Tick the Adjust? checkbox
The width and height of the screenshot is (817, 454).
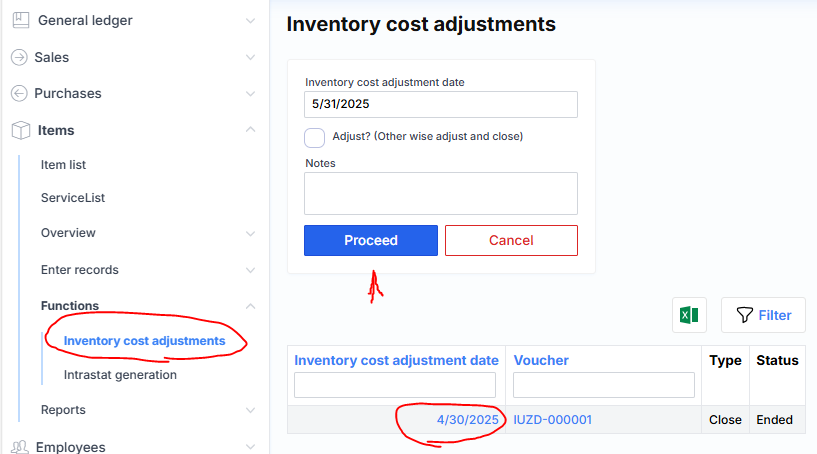315,137
